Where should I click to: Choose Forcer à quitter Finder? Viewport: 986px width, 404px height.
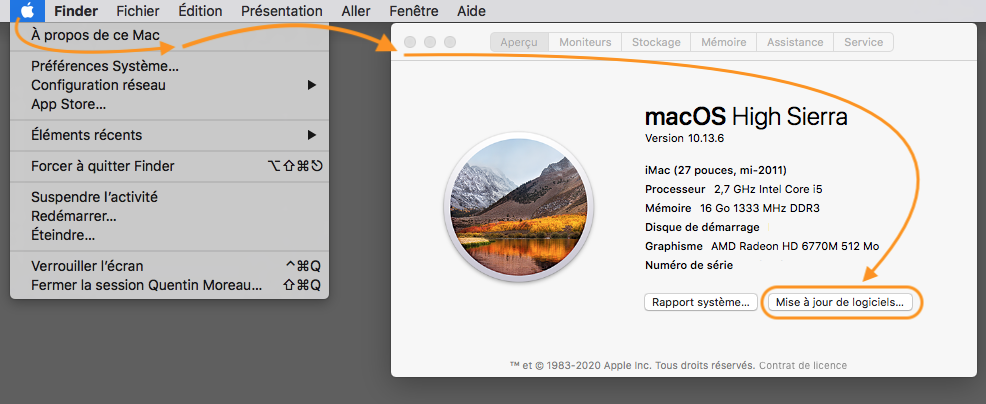click(x=103, y=166)
